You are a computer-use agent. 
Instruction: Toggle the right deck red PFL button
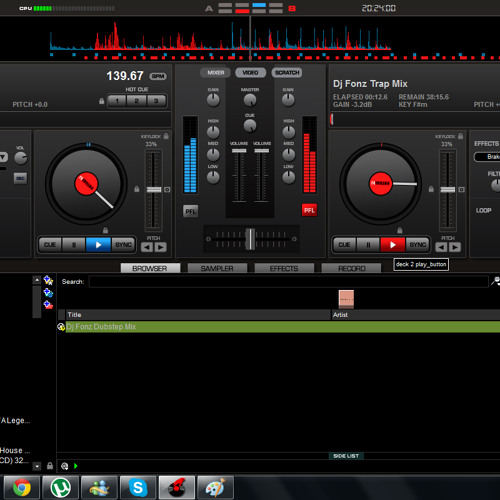point(309,210)
